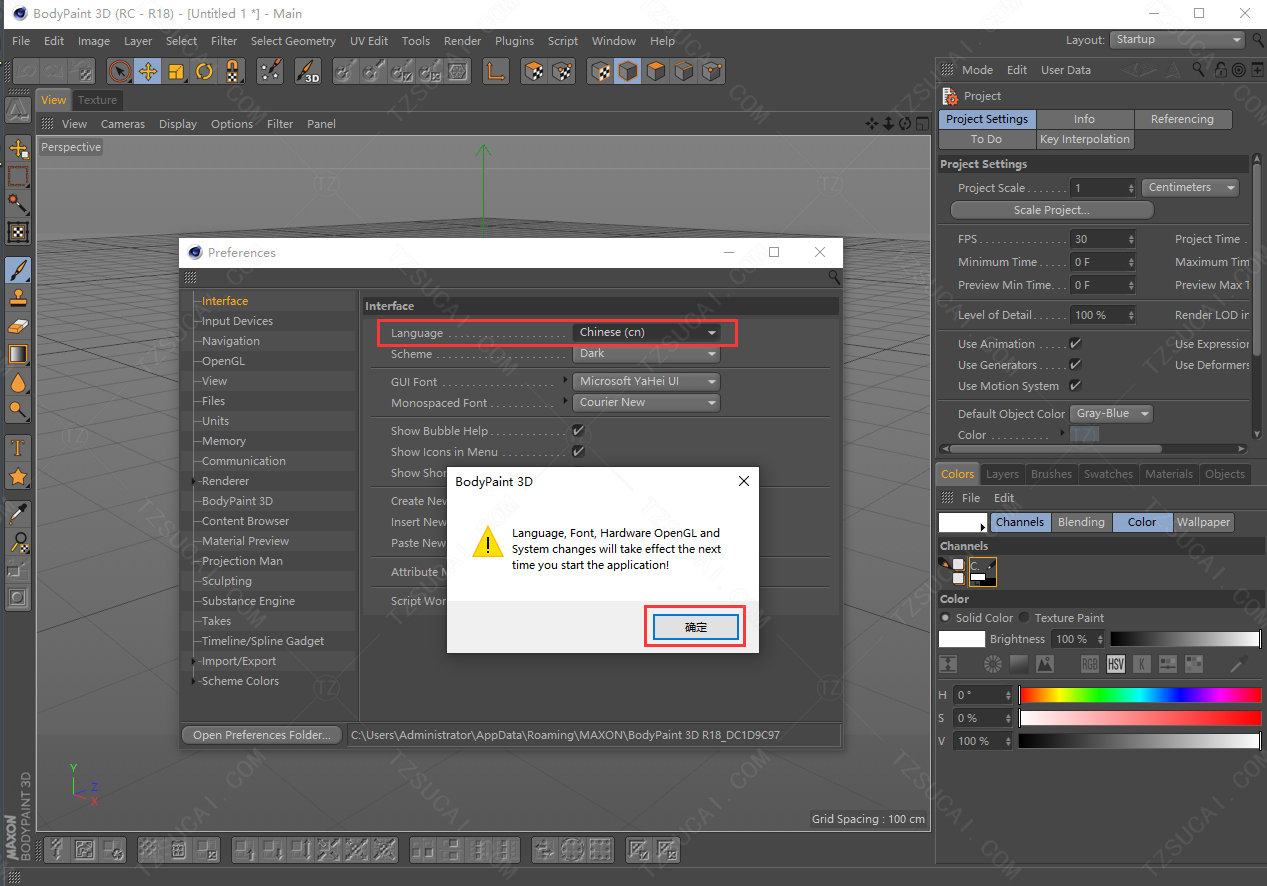Click the Hue rainbow slider
This screenshot has width=1267, height=886.
[x=1140, y=695]
